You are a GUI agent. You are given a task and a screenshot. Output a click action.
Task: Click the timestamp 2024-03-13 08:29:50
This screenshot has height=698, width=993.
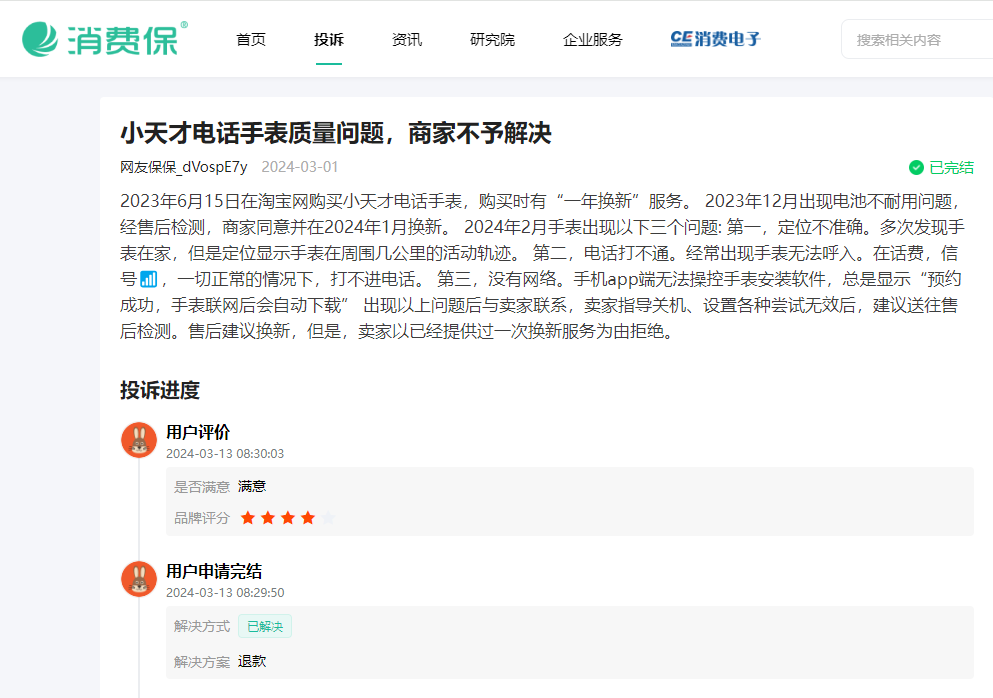[x=225, y=593]
